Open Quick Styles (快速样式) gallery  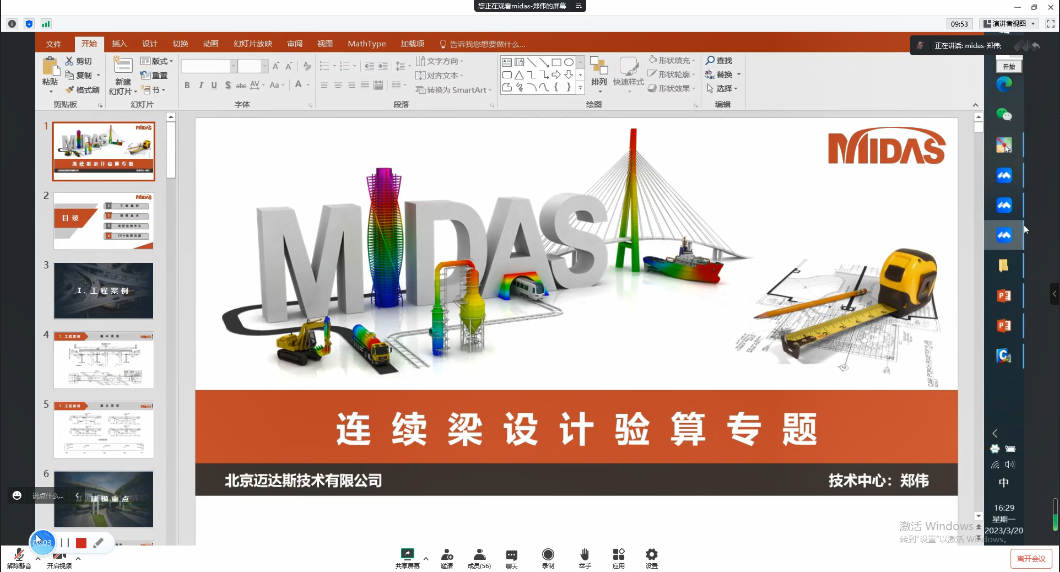point(629,73)
